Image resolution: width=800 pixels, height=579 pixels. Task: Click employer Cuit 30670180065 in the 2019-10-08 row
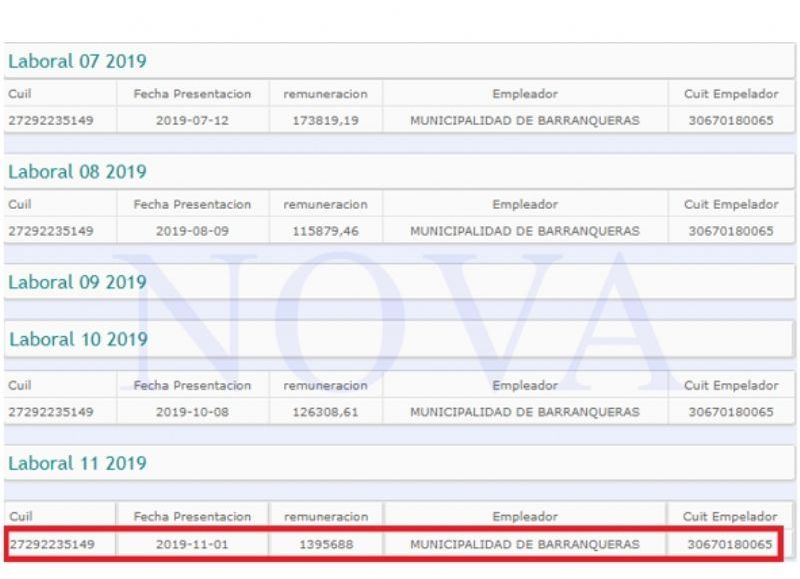coord(731,412)
